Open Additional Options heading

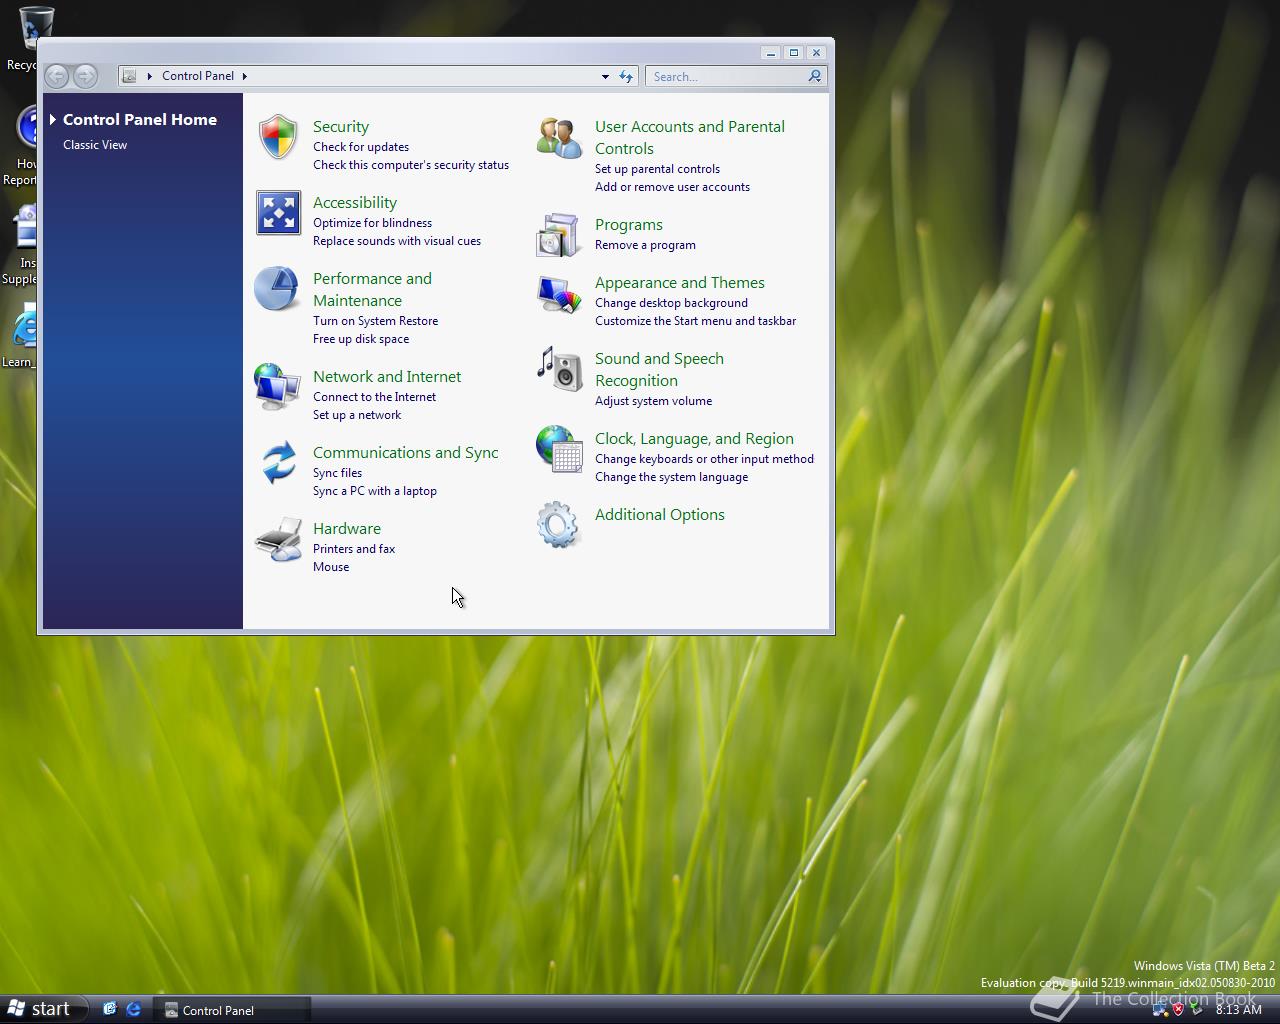[660, 515]
